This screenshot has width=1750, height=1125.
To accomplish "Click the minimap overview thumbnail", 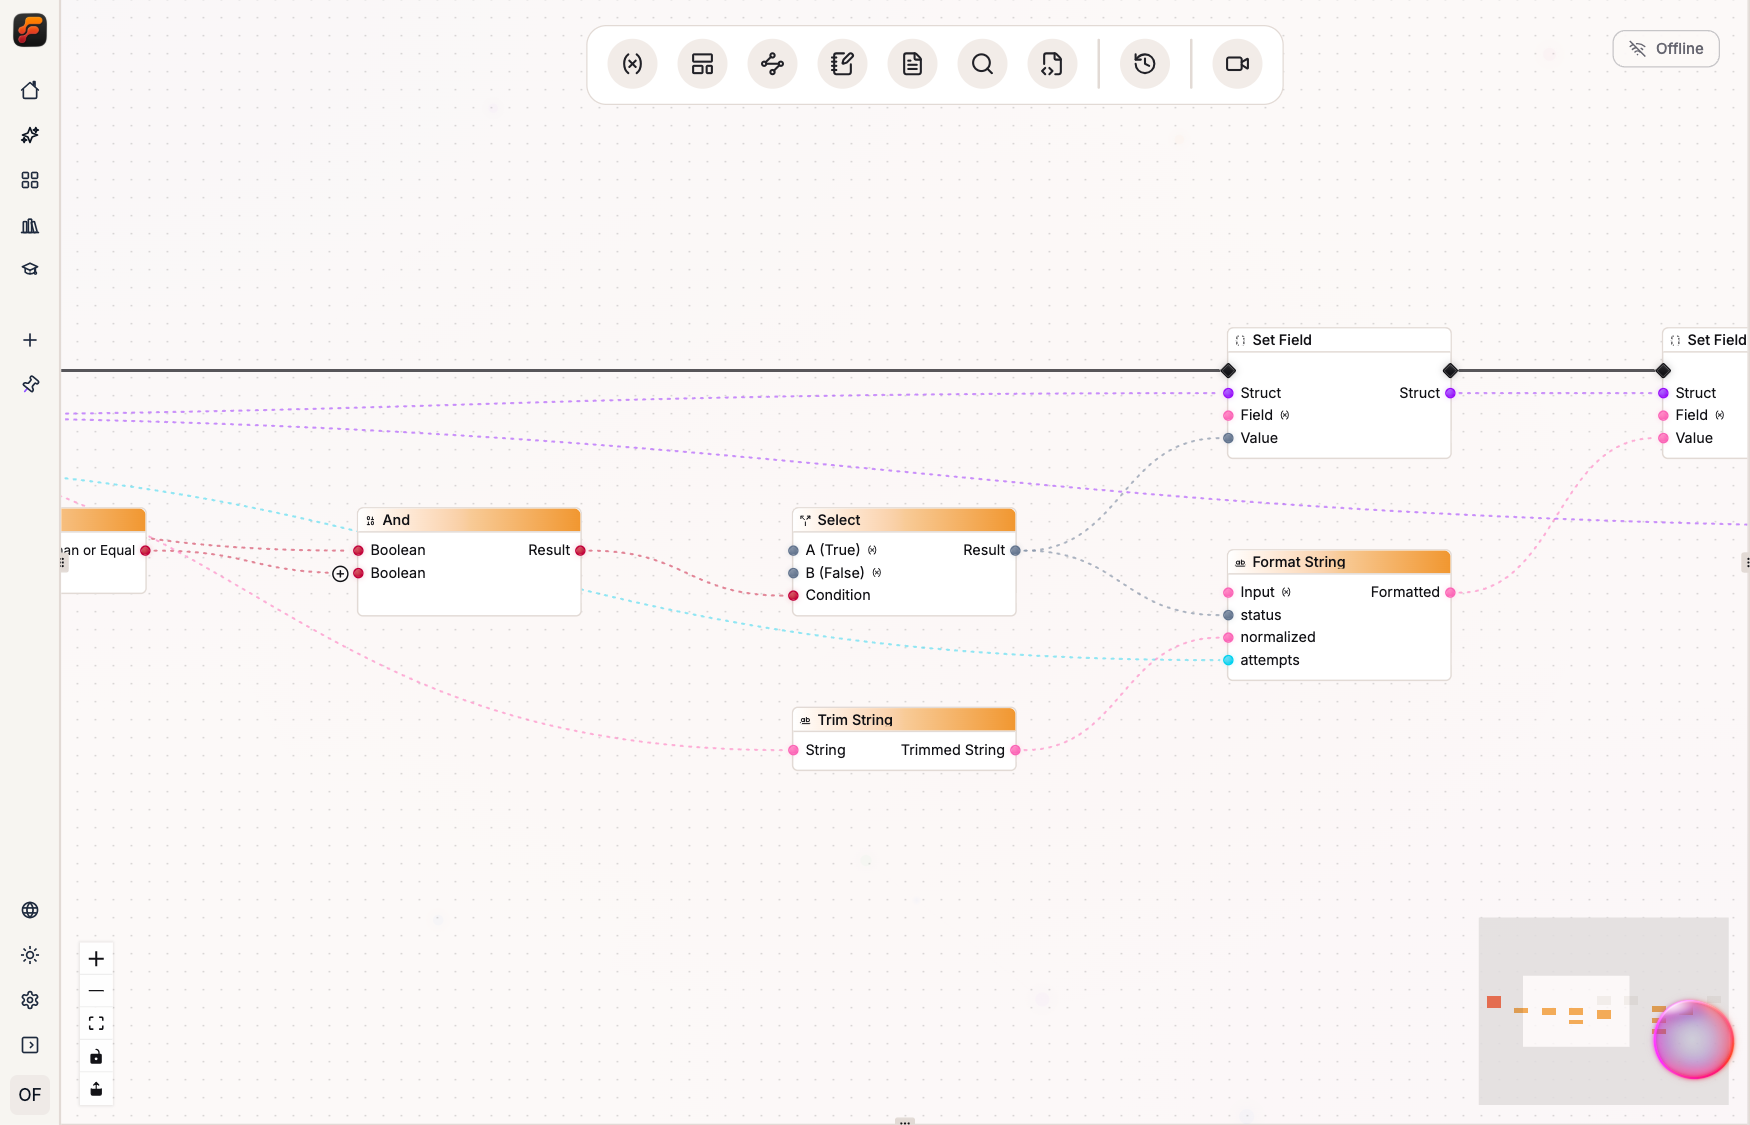I will [x=1603, y=1011].
